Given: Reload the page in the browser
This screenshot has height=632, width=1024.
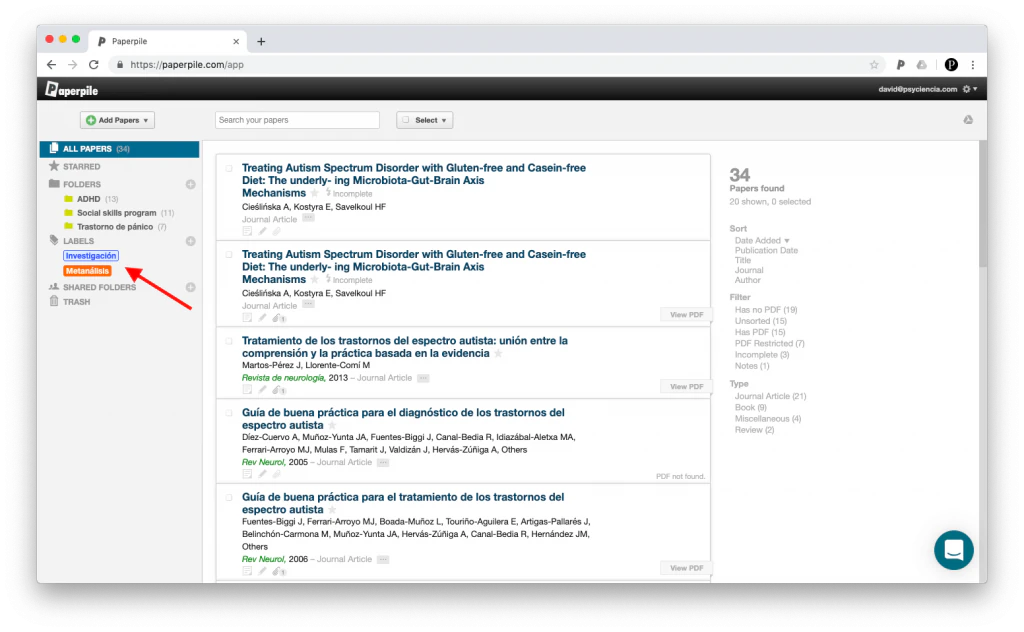Looking at the screenshot, I should click(94, 65).
